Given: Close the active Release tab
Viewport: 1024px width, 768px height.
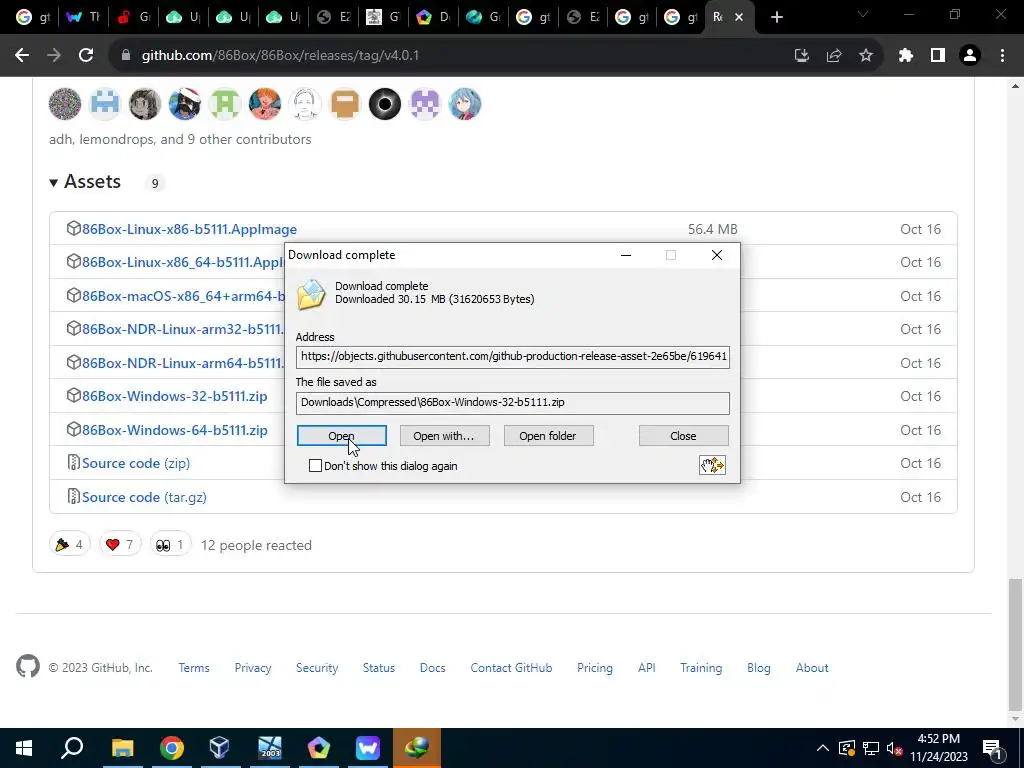Looking at the screenshot, I should click(x=739, y=17).
